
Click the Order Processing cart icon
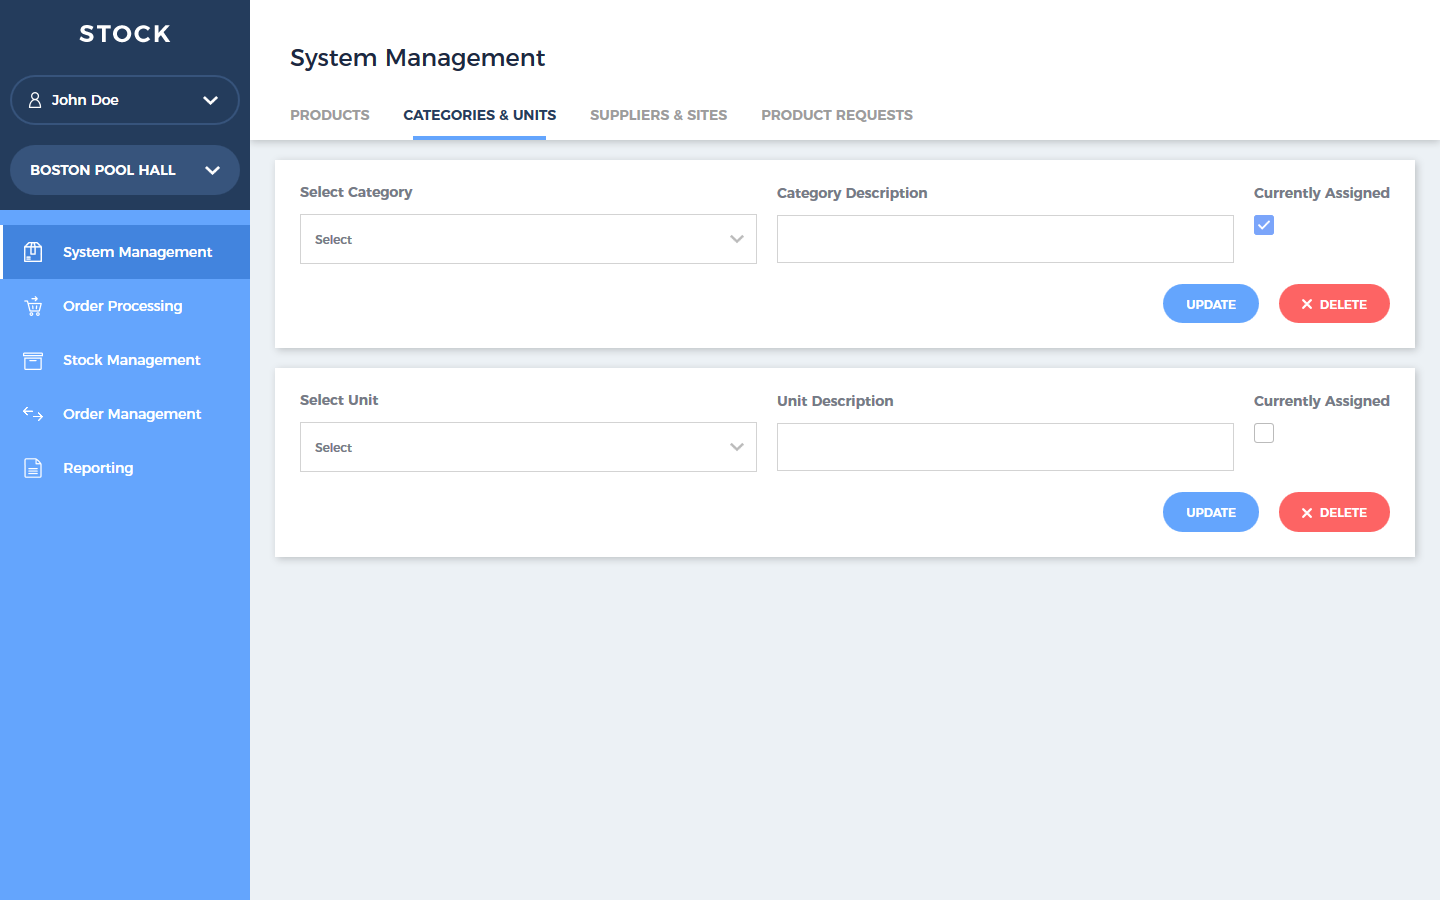[33, 306]
